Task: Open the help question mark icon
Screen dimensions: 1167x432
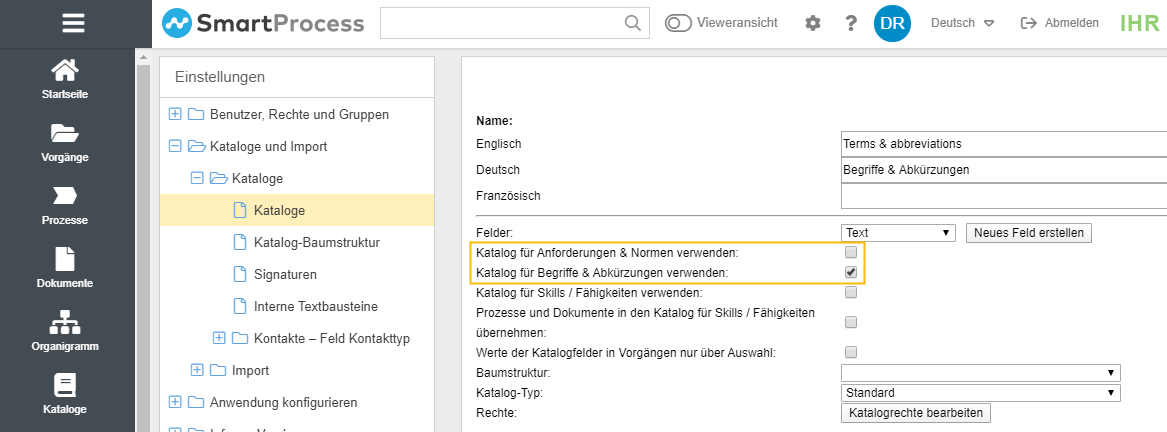Action: click(851, 23)
